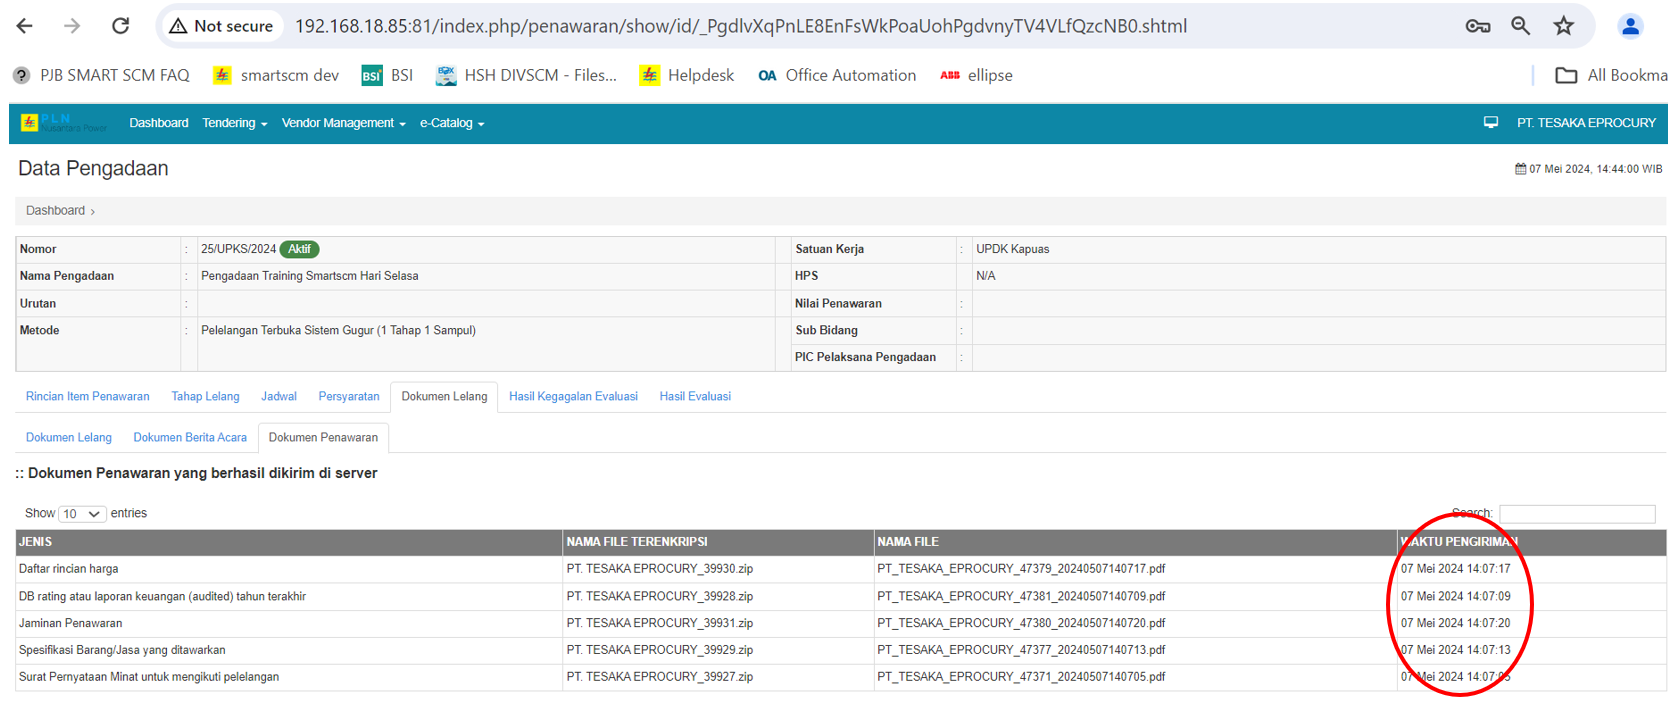This screenshot has height=705, width=1668.
Task: Expand the Vendor Management menu
Action: pyautogui.click(x=343, y=123)
